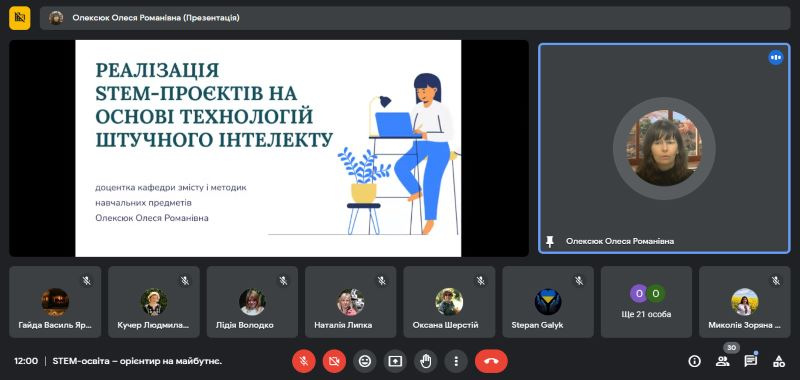Open the emoji reactions picker
The image size is (800, 380).
click(365, 361)
